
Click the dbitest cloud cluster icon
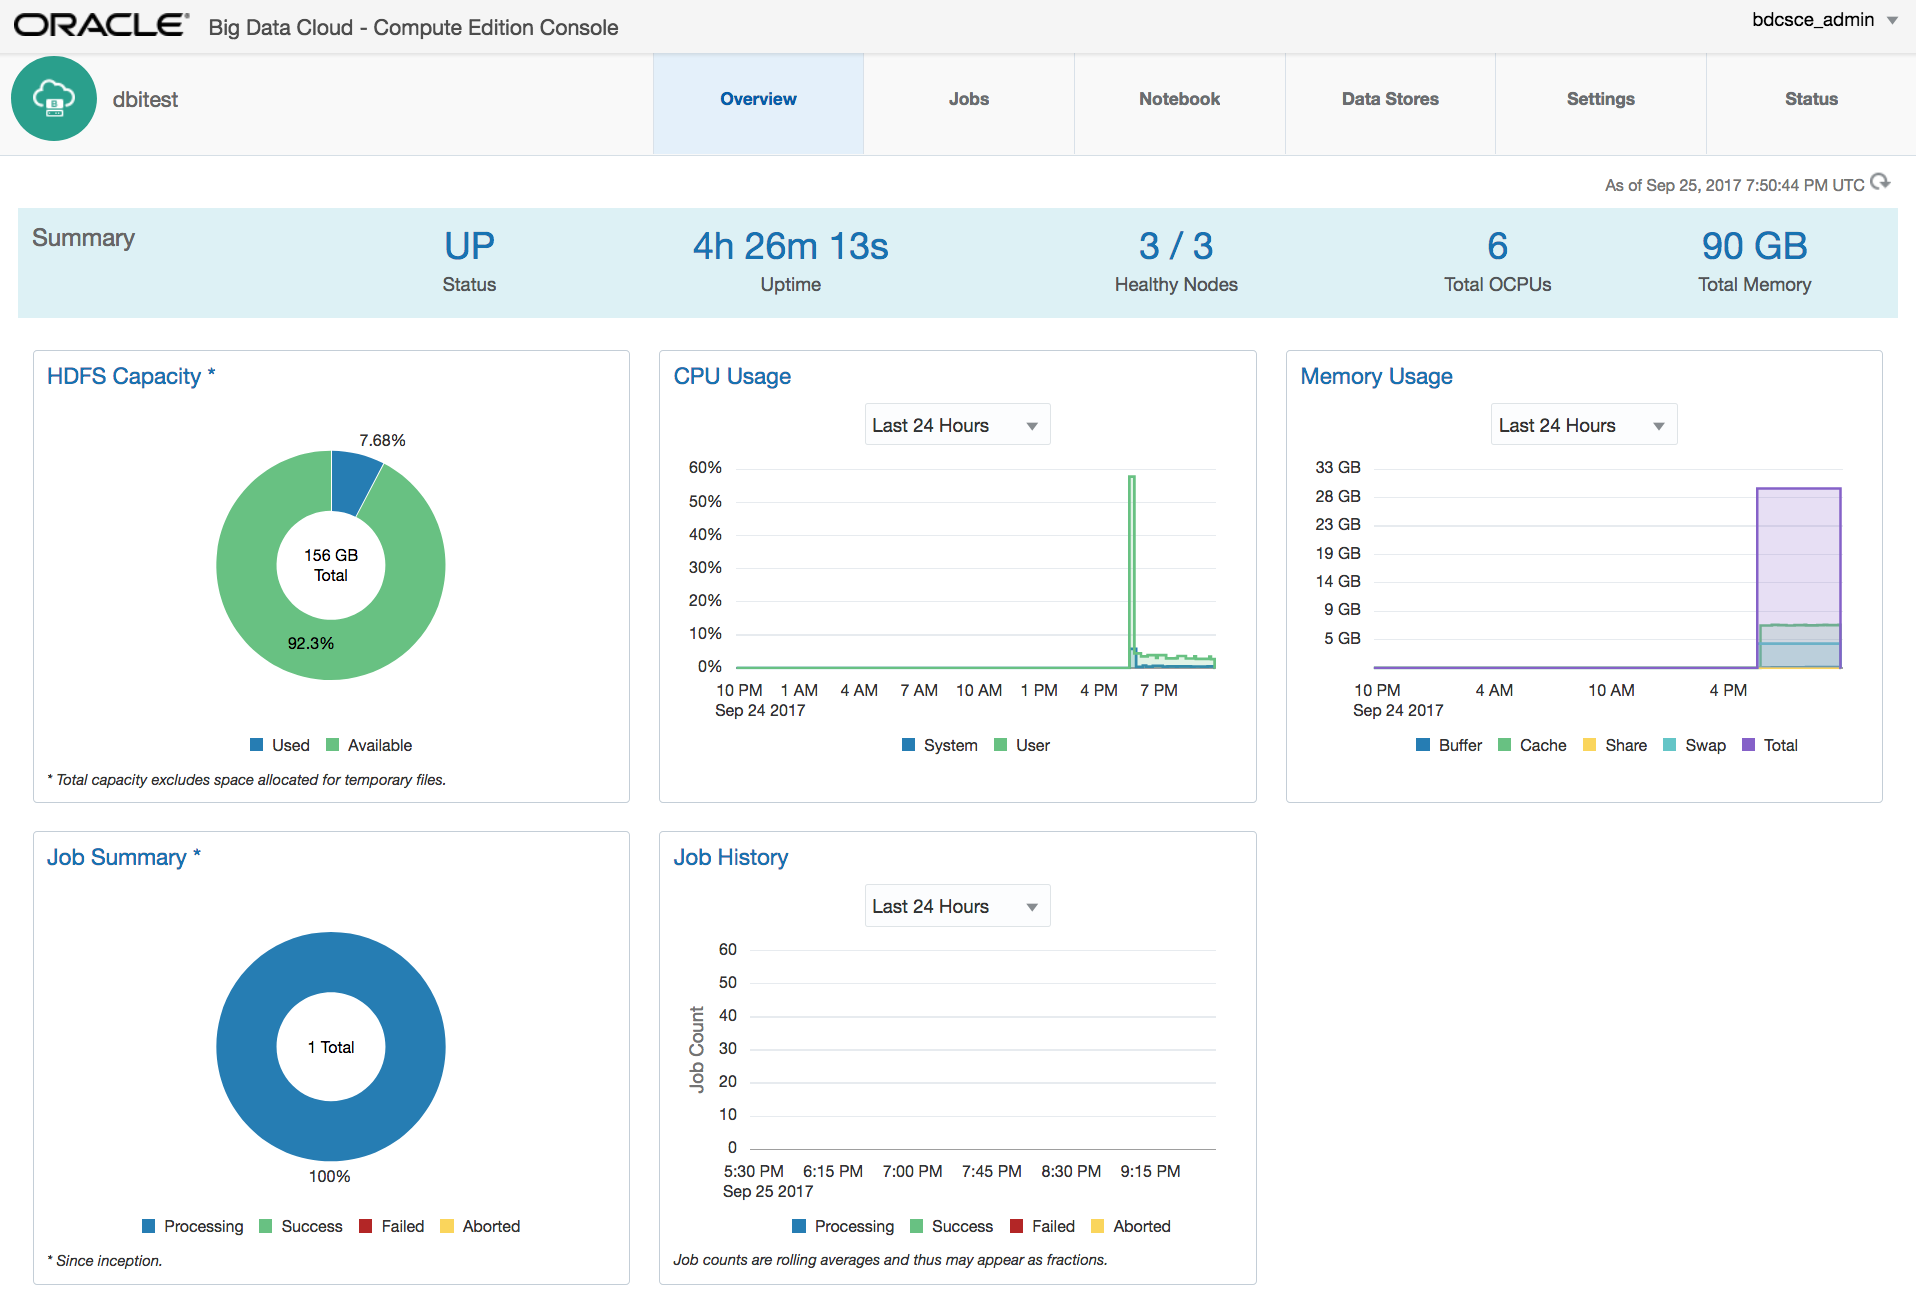[x=54, y=99]
